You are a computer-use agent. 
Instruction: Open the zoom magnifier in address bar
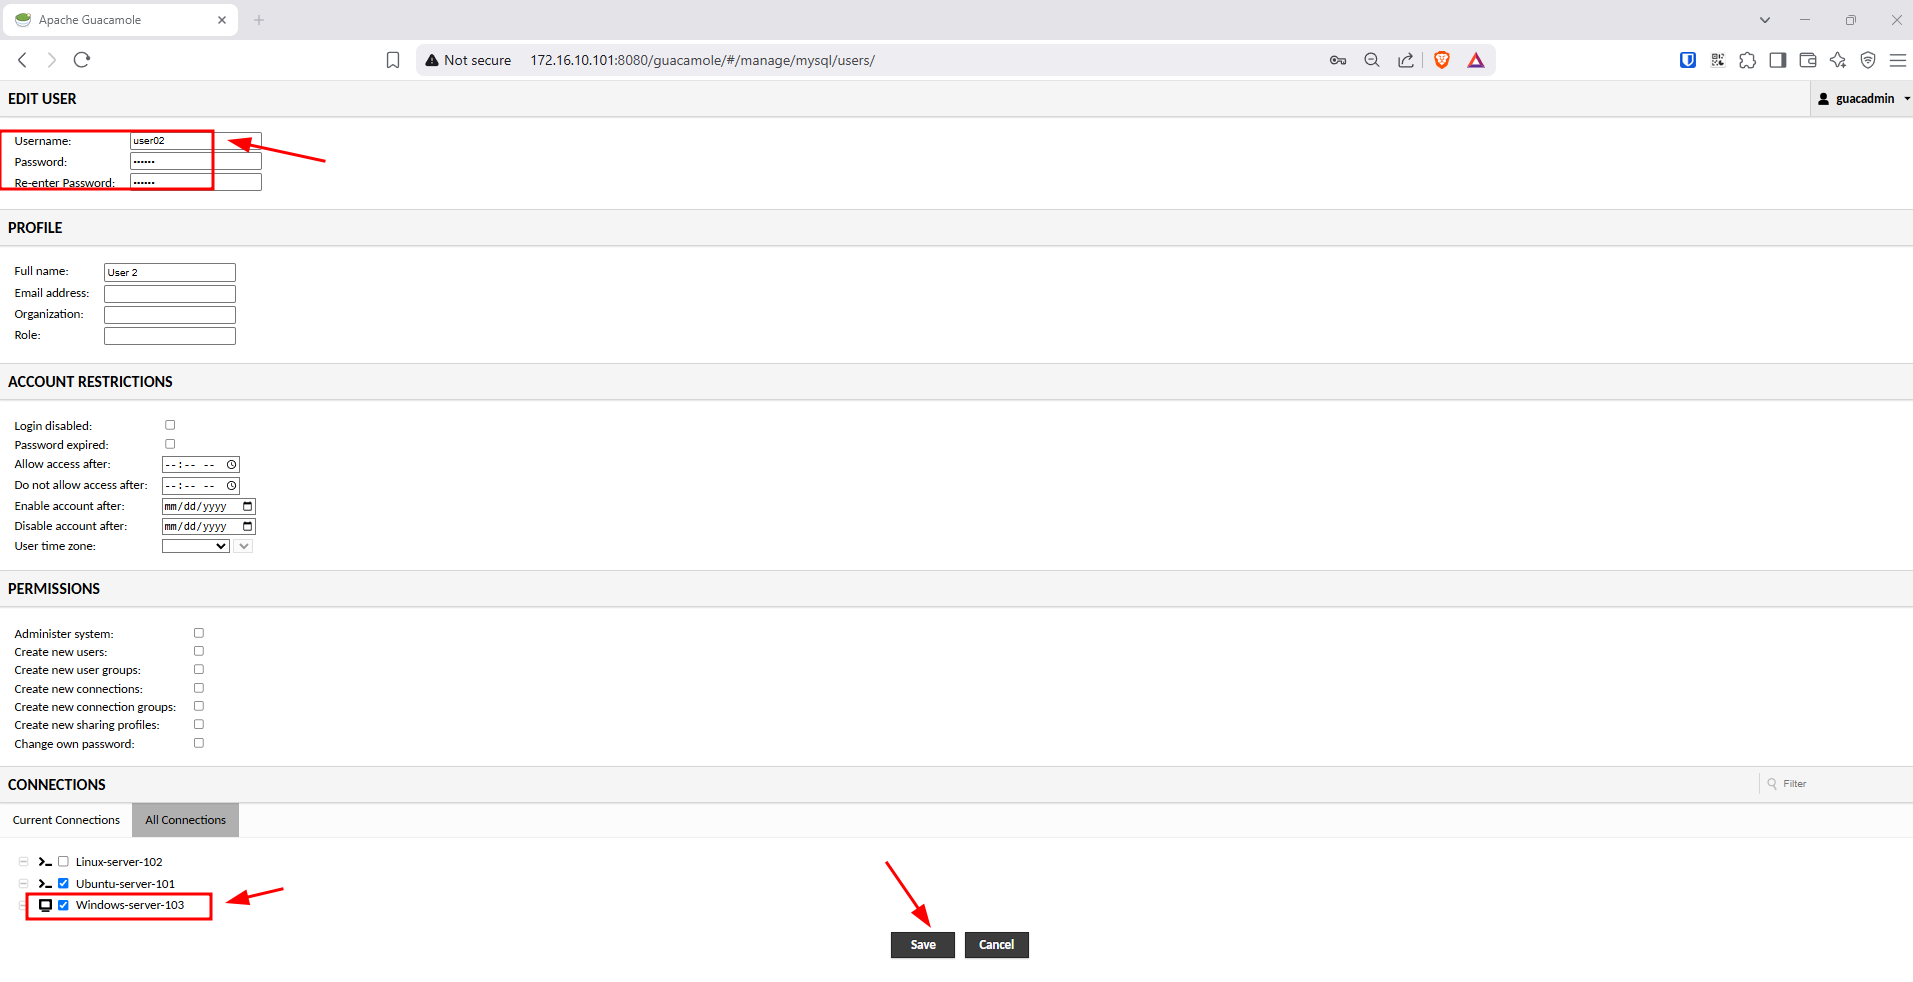(1372, 60)
